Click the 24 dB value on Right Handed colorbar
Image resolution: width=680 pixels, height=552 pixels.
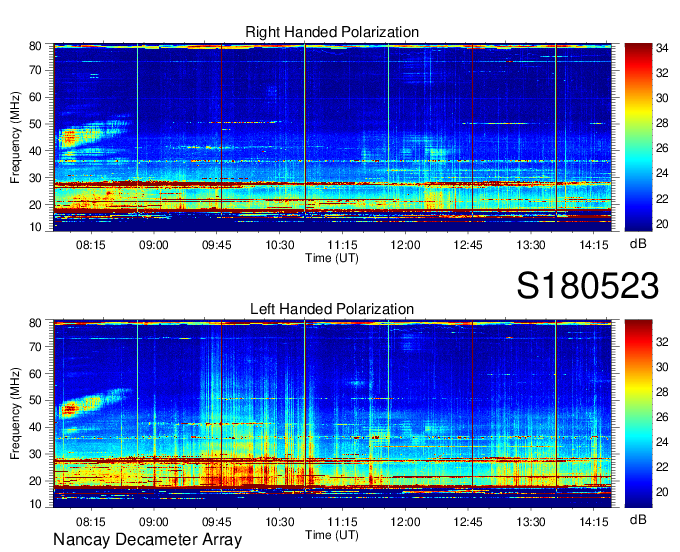pos(662,173)
